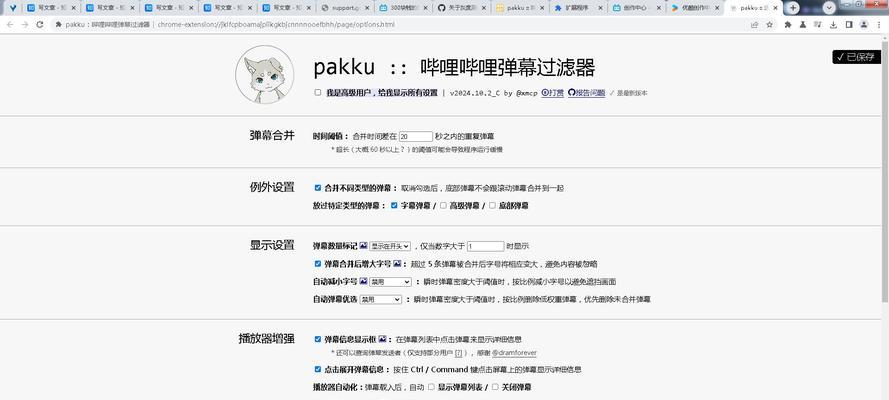Viewport: 889px width, 400px height.
Task: Bookmark this page with star icon
Action: click(x=769, y=24)
